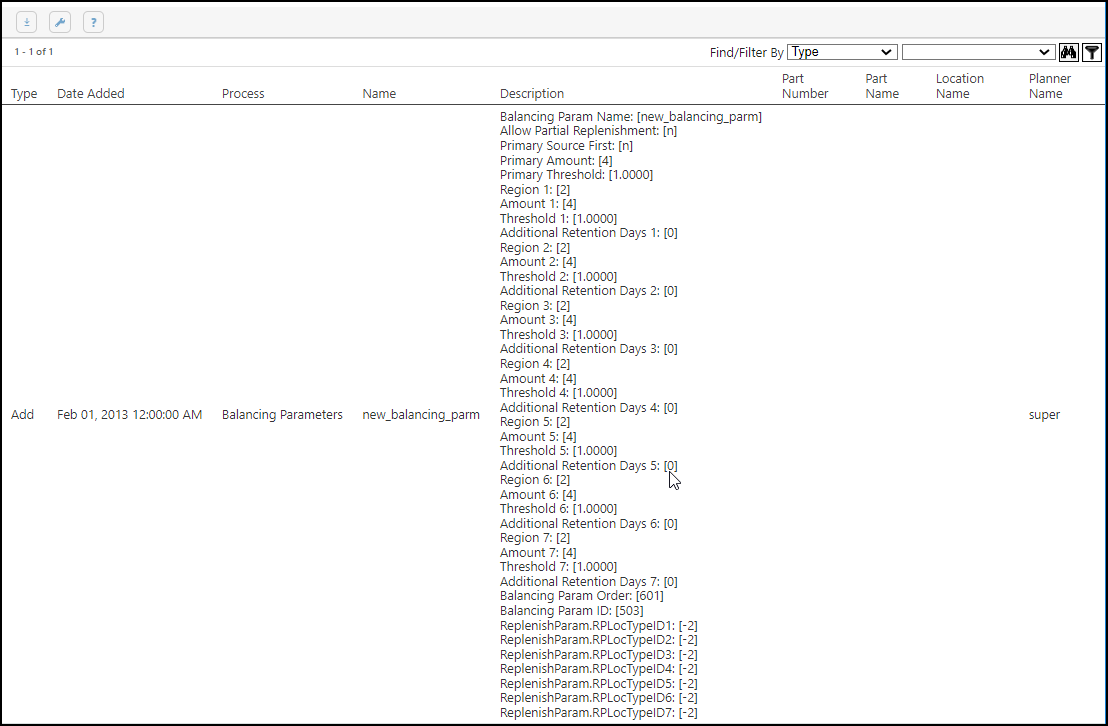Click the Part Number column header

(805, 86)
